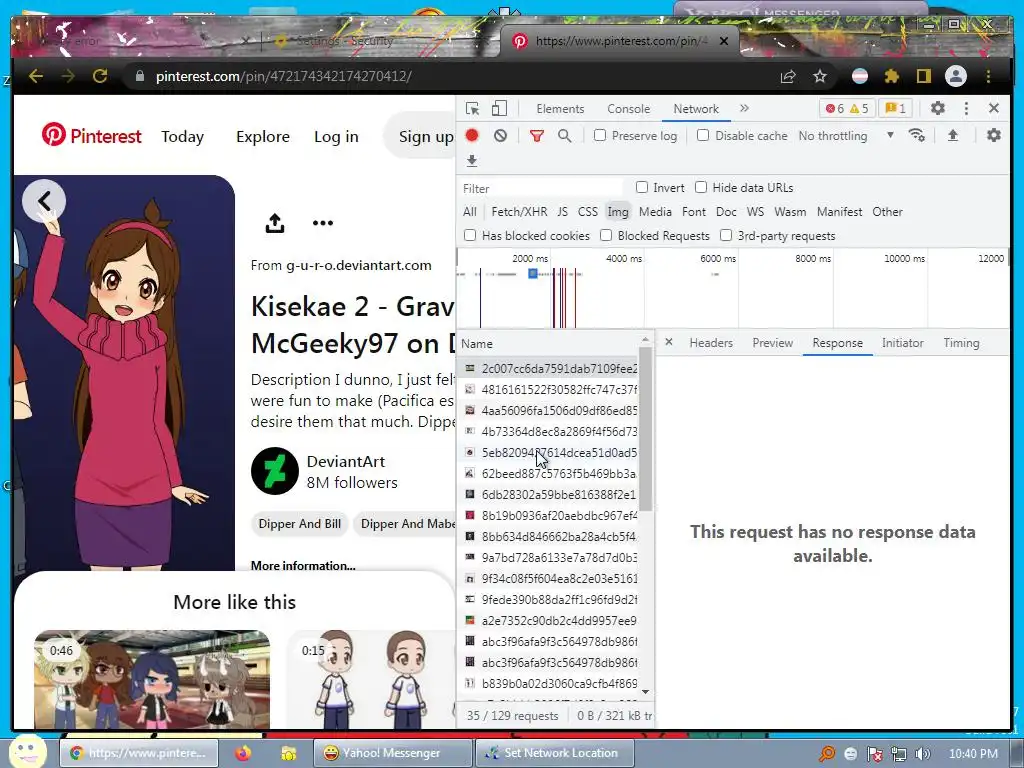Screen dimensions: 1024x768
Task: Open the browser extensions puzzle icon
Action: click(891, 76)
